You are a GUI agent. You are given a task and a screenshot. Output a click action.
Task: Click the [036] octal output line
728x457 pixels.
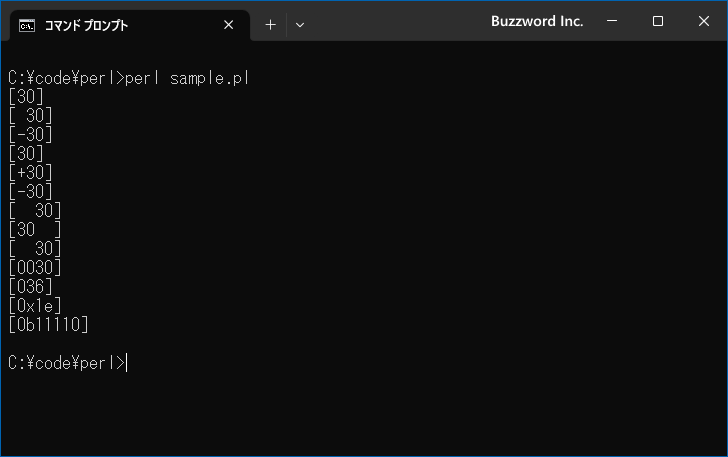(30, 287)
